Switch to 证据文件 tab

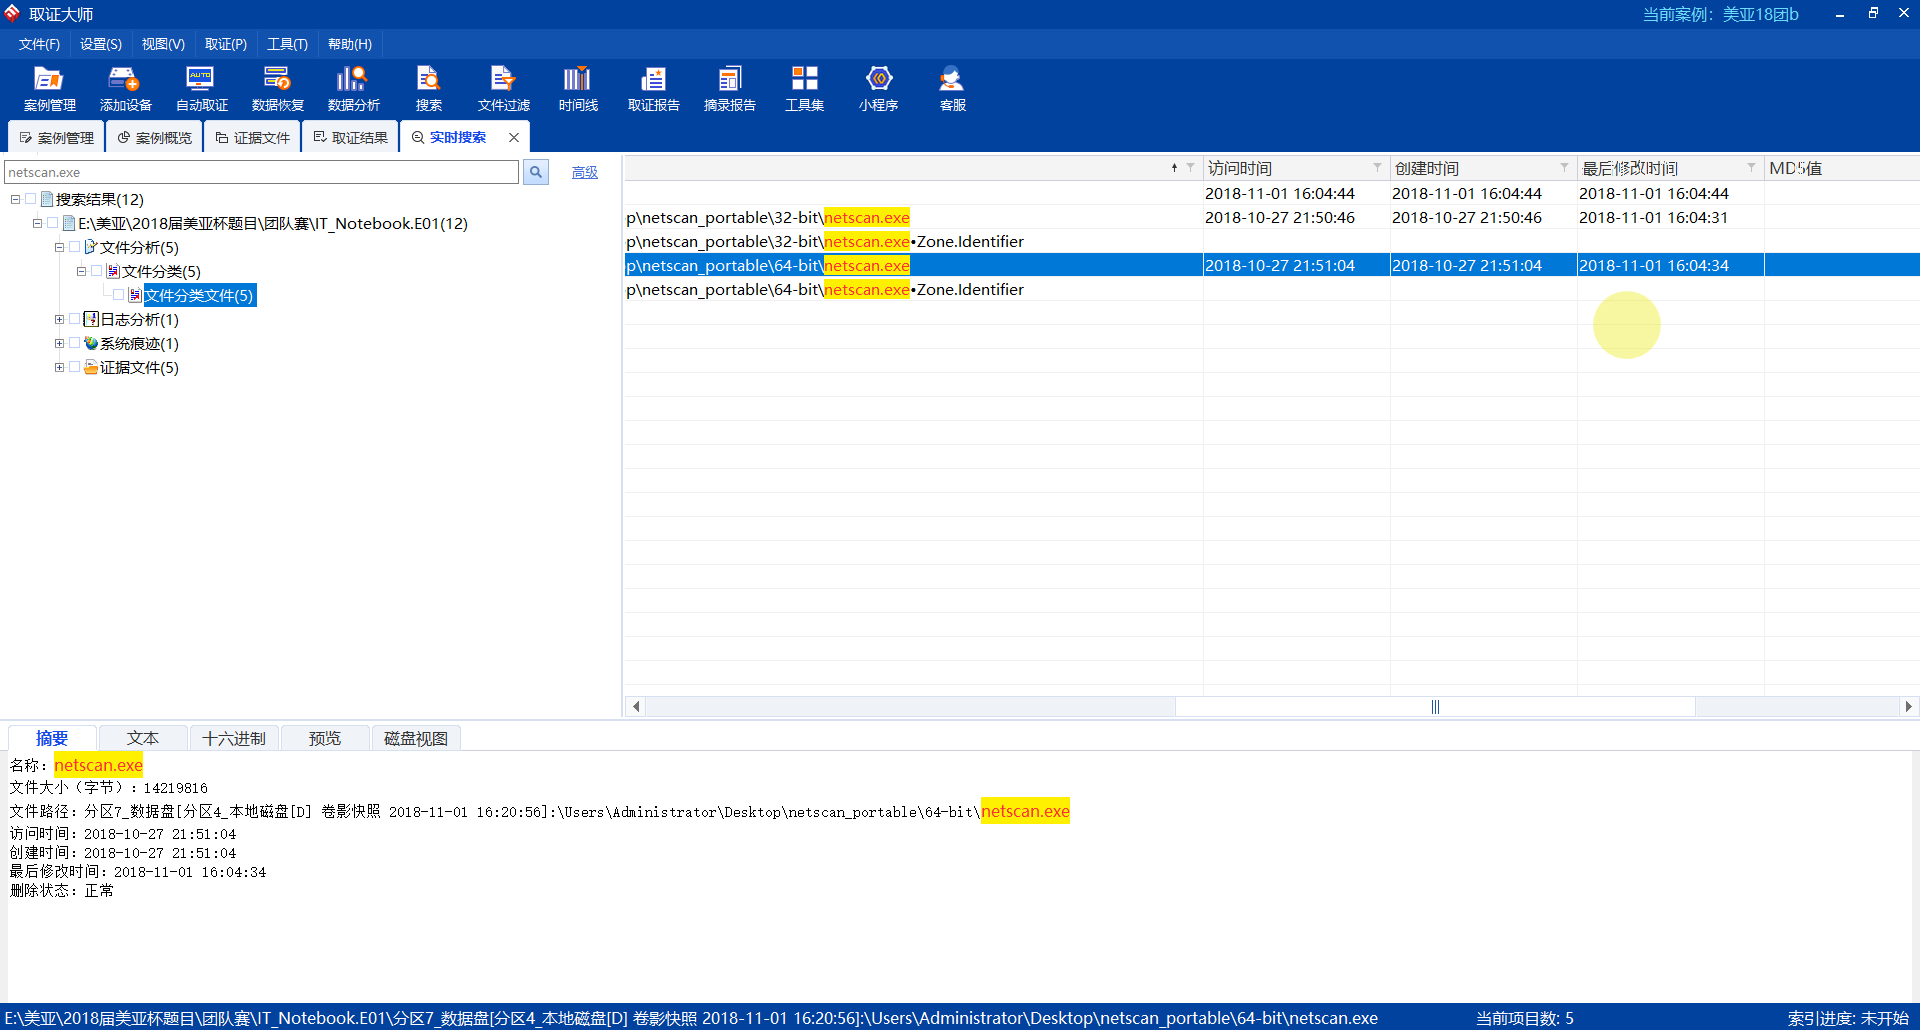(x=252, y=137)
